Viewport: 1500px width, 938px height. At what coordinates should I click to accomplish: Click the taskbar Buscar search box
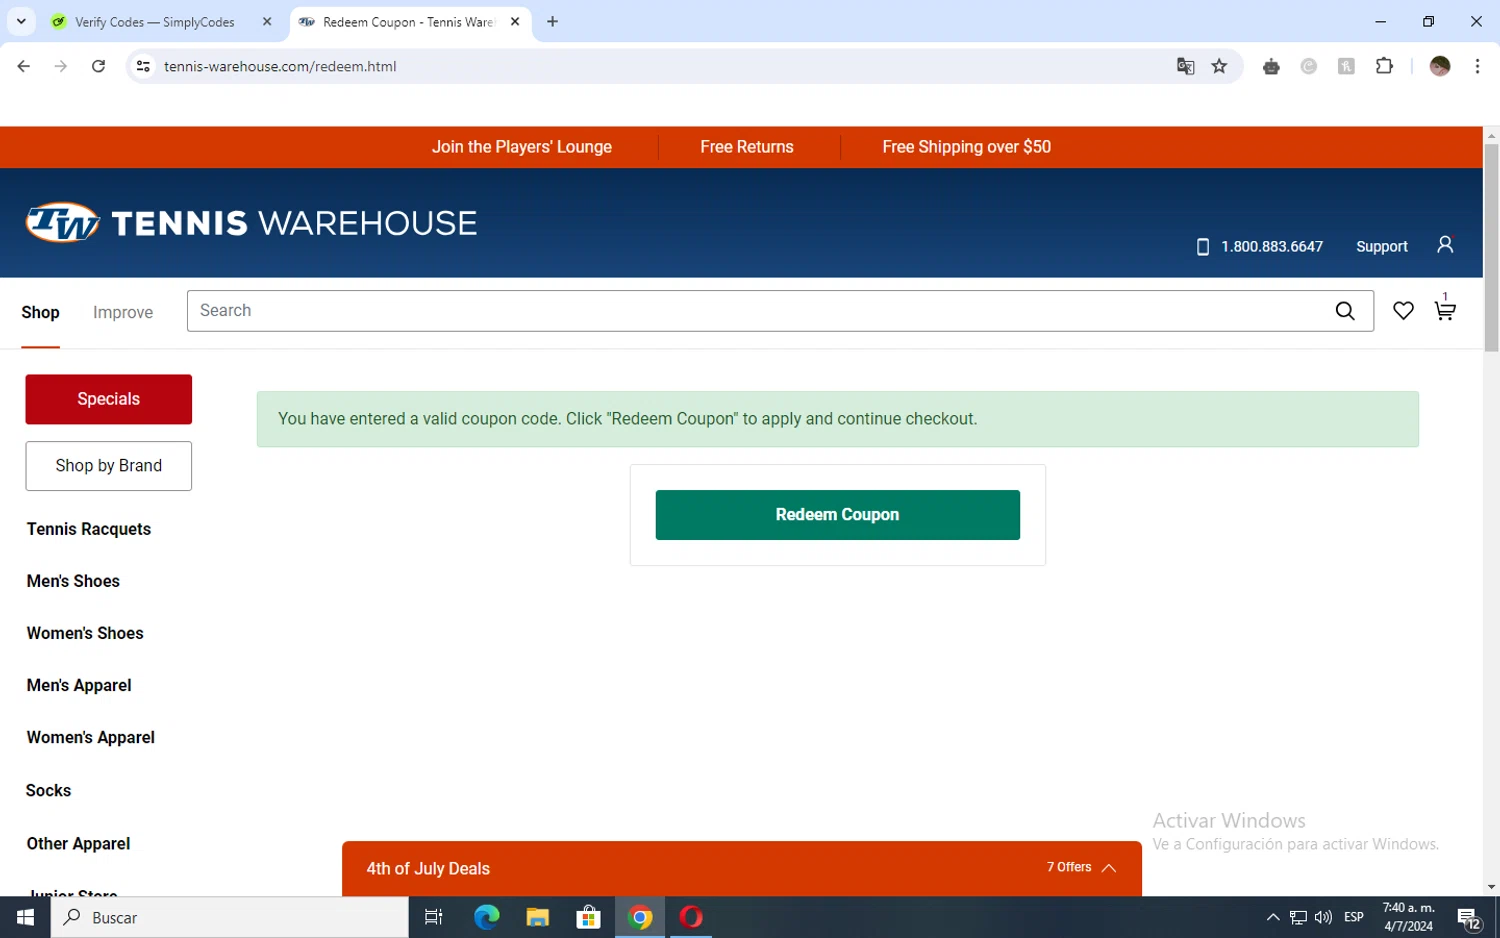tap(230, 917)
